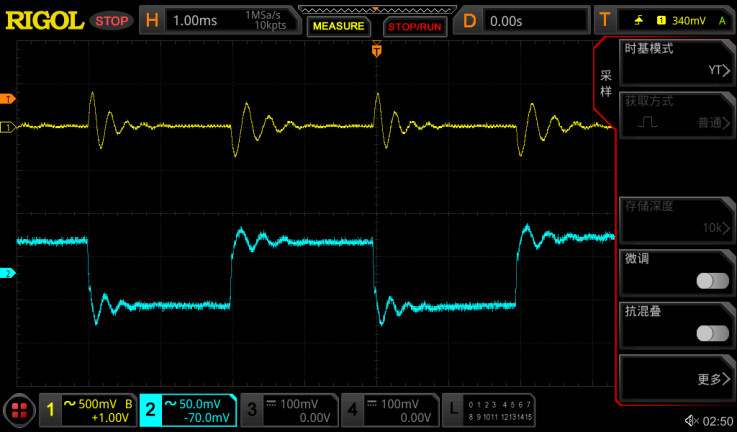Click channel 2 50.0mV scale readout
This screenshot has width=737, height=432.
click(x=199, y=404)
